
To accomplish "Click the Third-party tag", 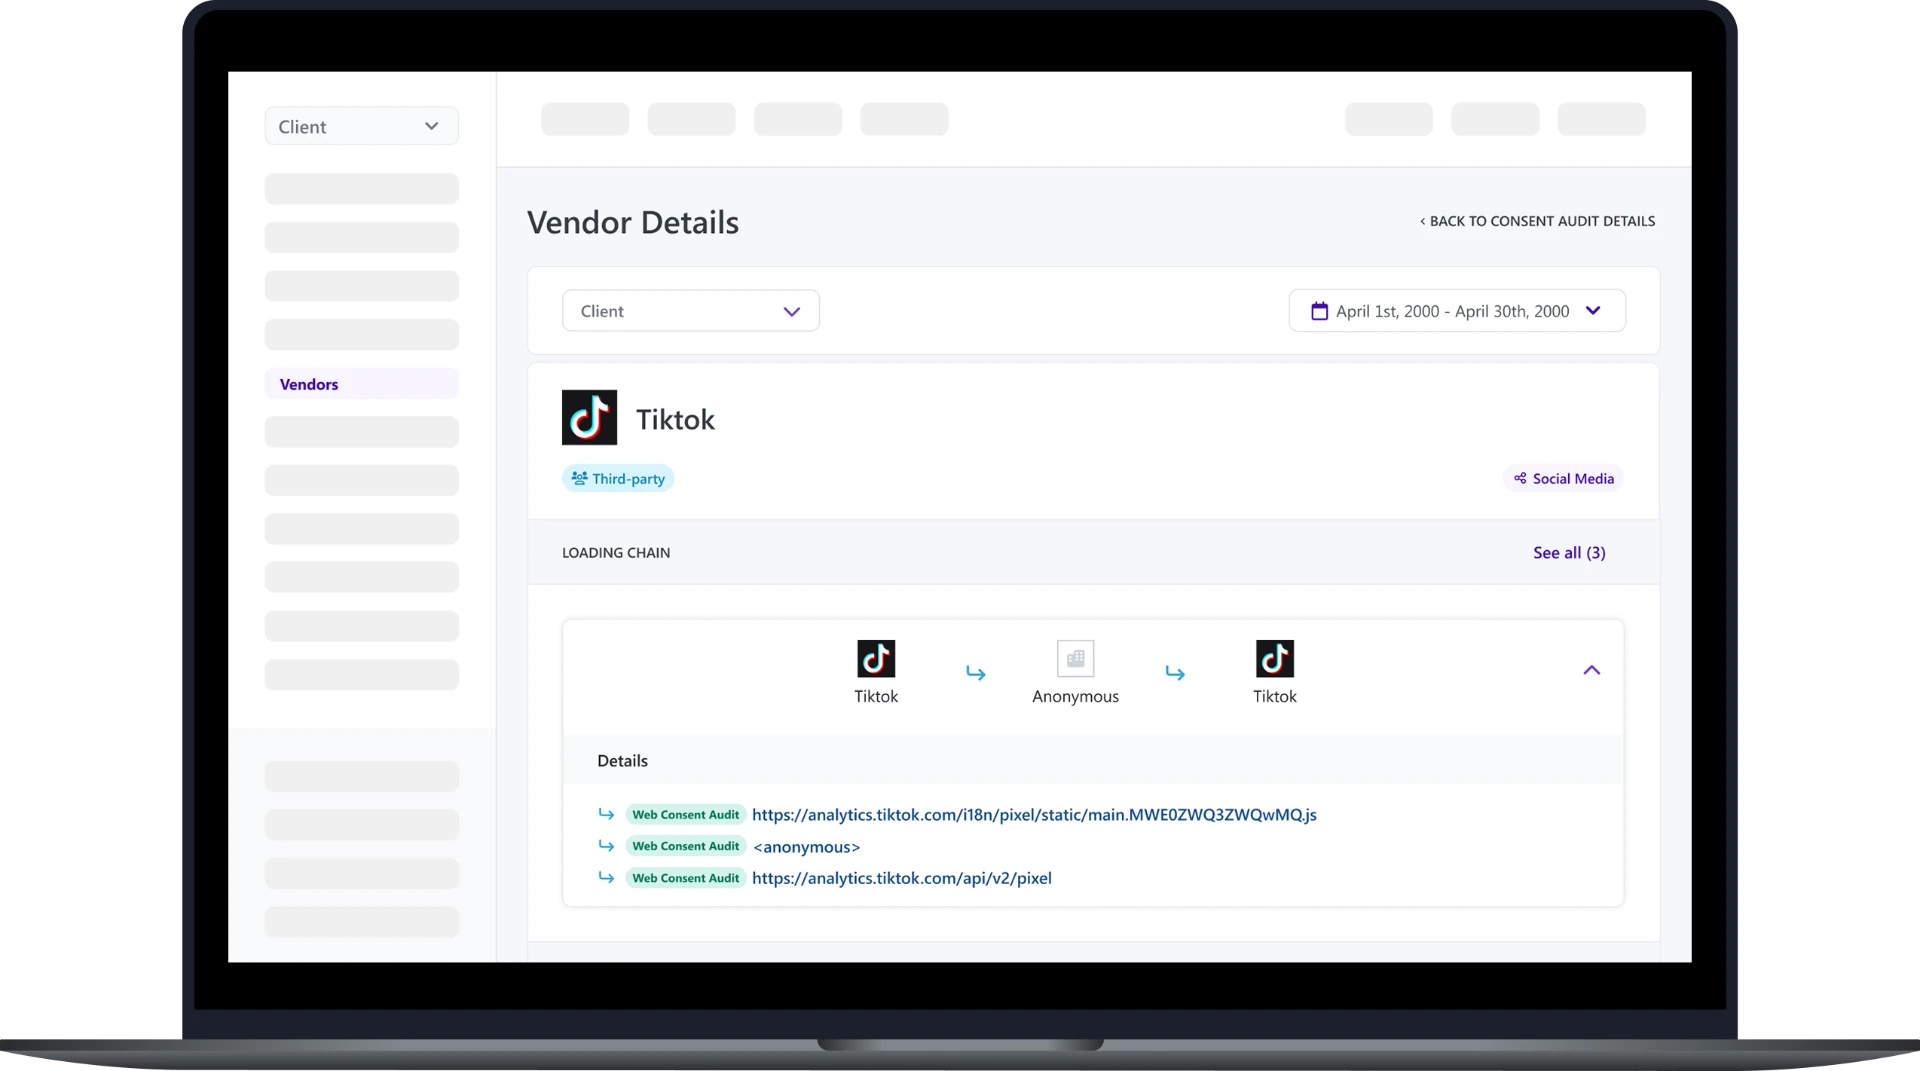I will [x=618, y=478].
